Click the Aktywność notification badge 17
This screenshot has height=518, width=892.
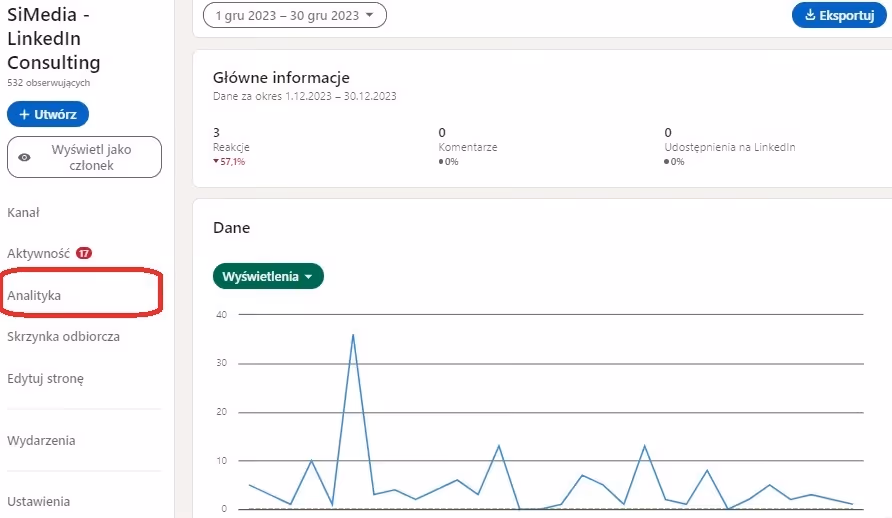[84, 254]
